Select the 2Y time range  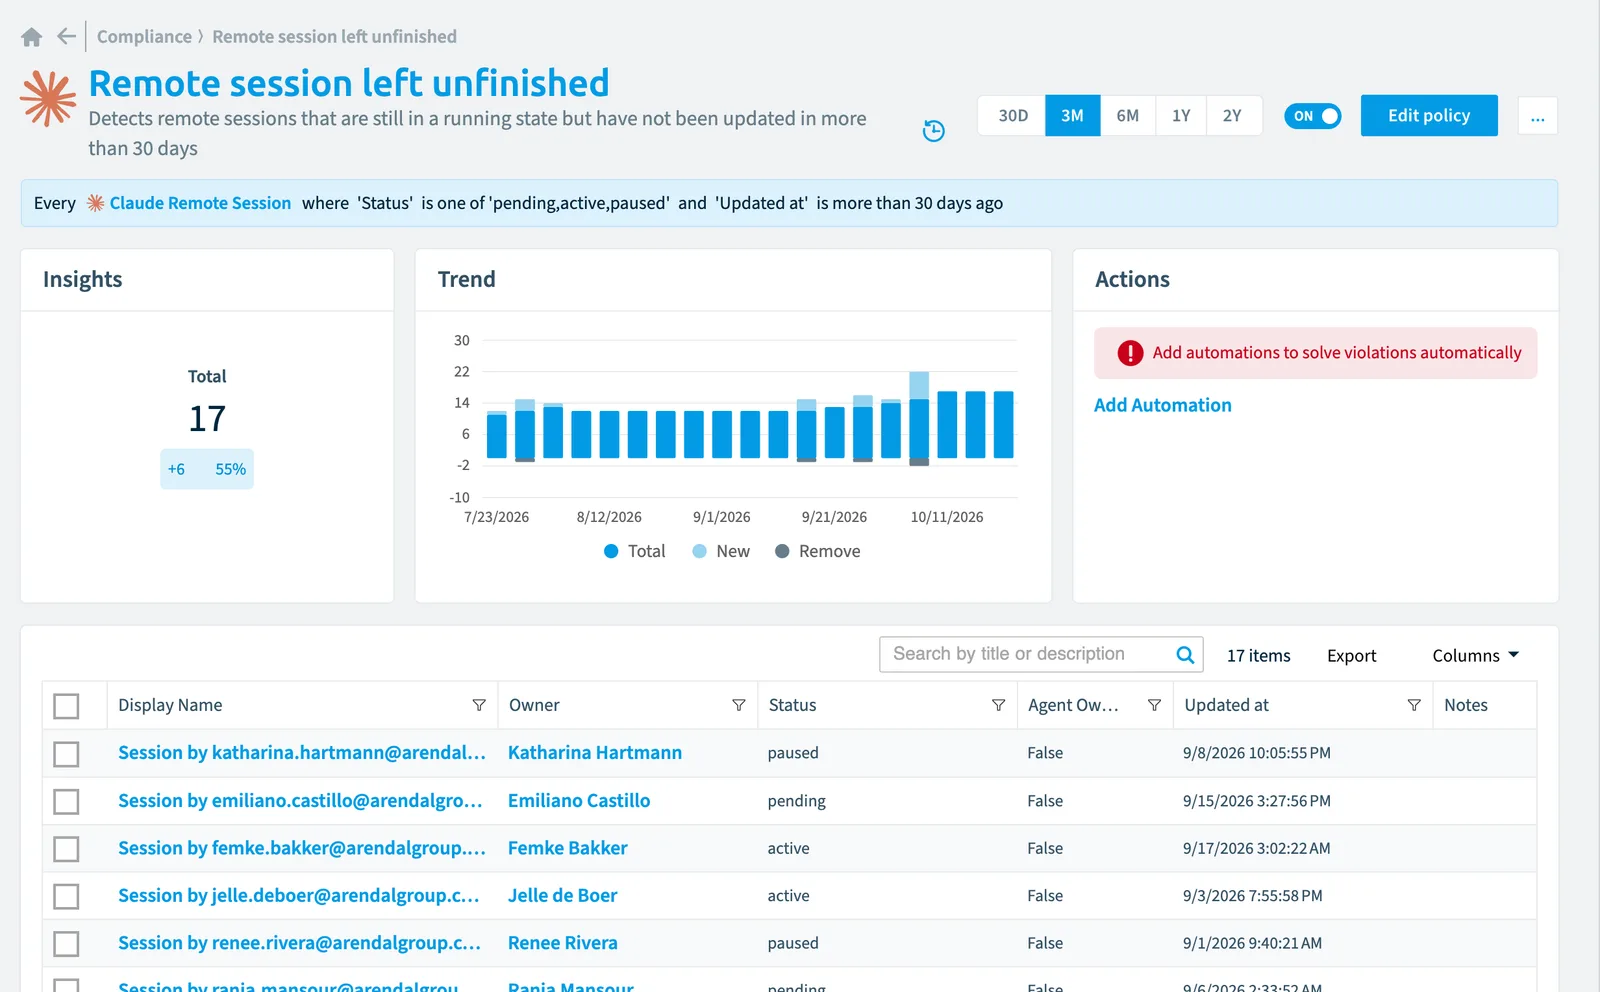[x=1233, y=116]
